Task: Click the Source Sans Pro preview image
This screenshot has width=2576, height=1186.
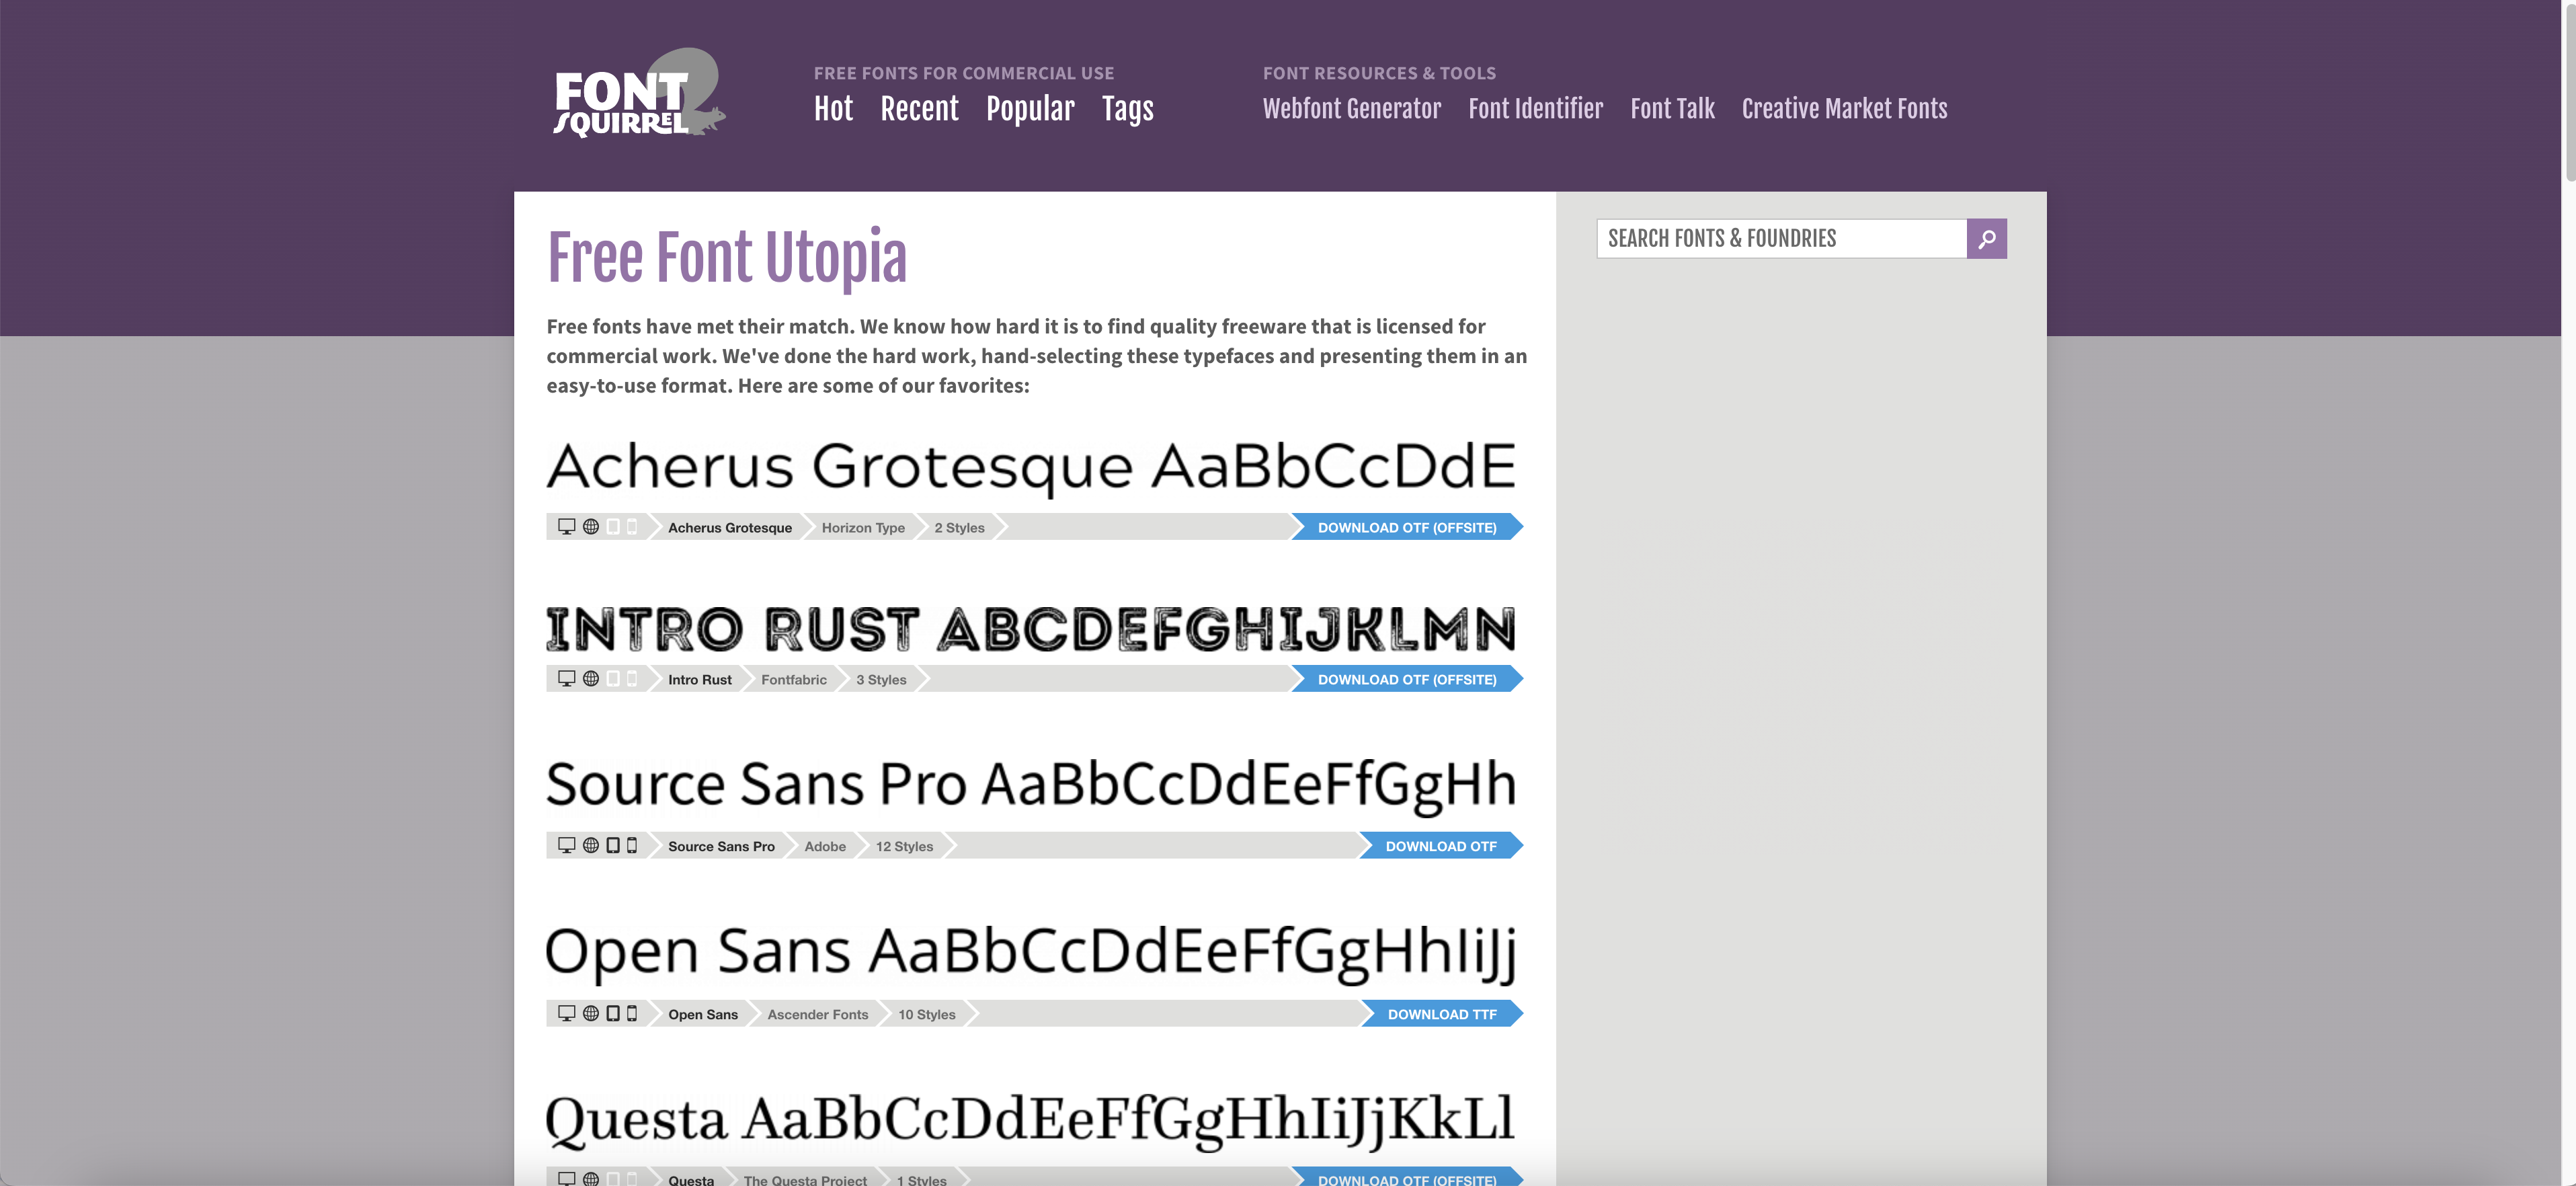Action: point(1031,788)
